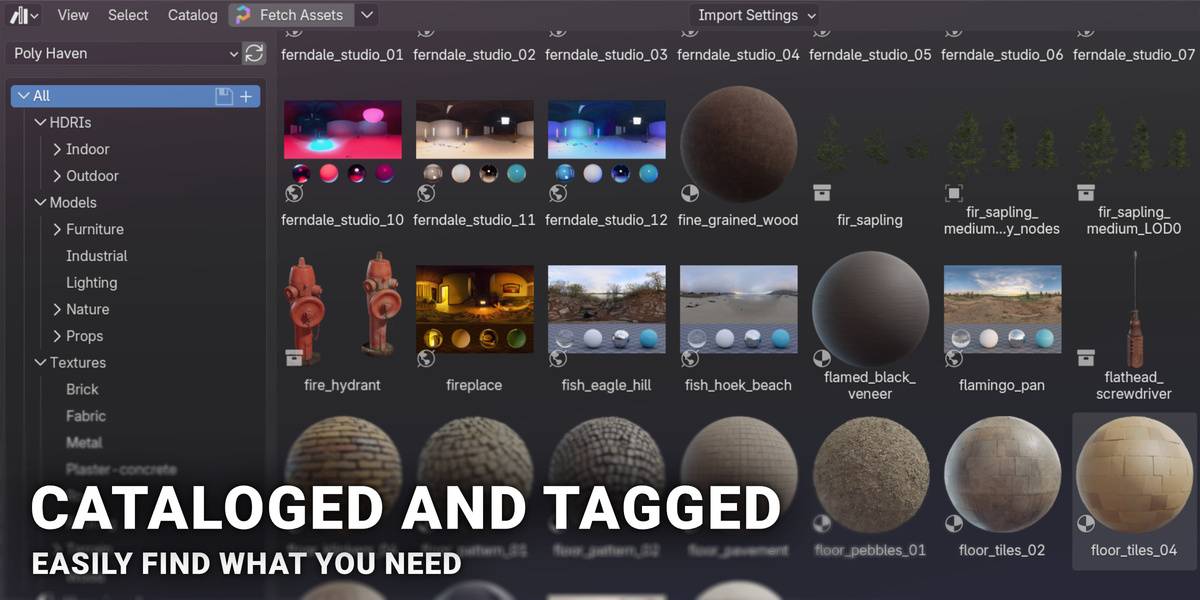Screen dimensions: 1200x600
Task: Select the Metal textures catalog
Action: [x=84, y=442]
